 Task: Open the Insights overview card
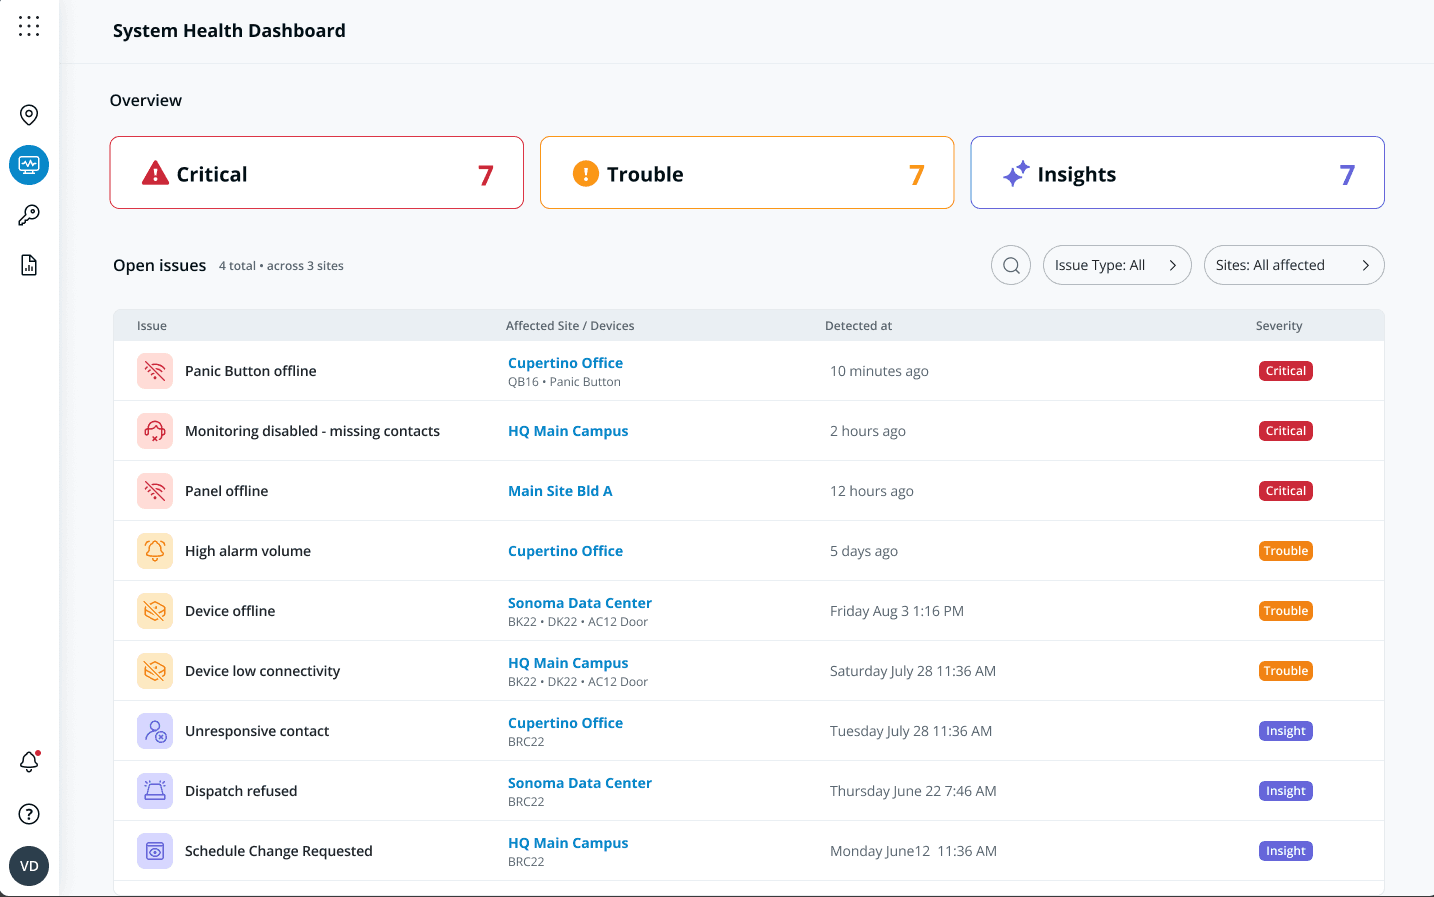[1177, 173]
